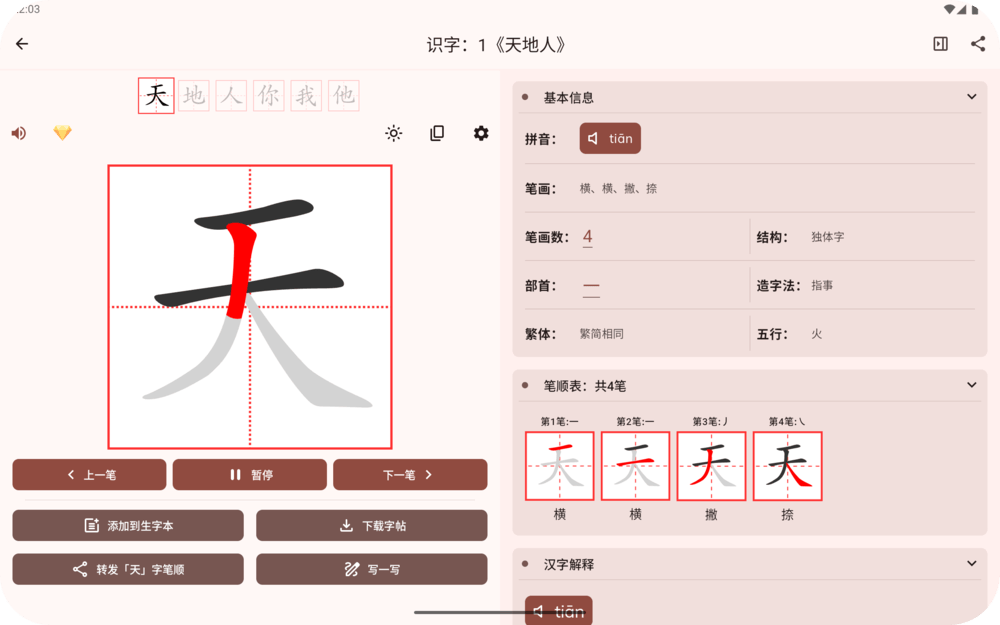Viewport: 1000px width, 625px height.
Task: Open 写一写 handwriting practice
Action: (x=371, y=569)
